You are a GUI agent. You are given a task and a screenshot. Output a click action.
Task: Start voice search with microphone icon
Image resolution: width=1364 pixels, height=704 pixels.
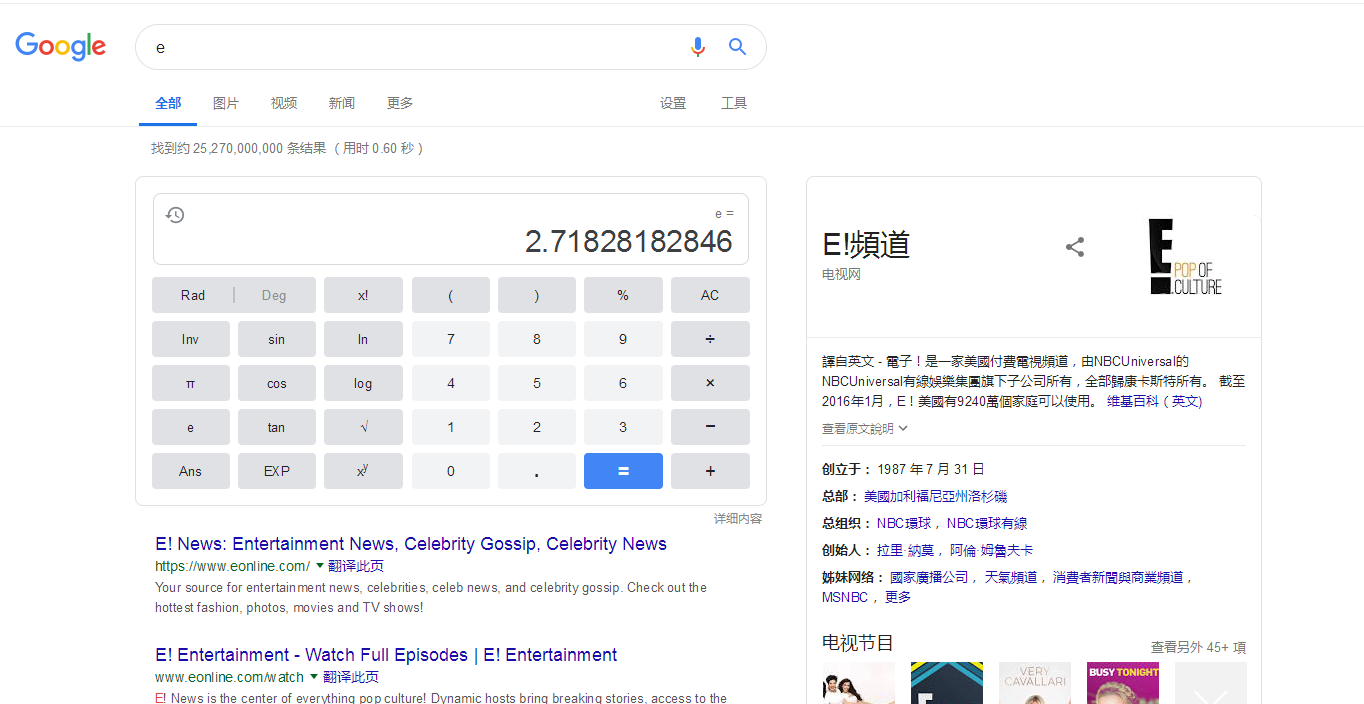698,47
